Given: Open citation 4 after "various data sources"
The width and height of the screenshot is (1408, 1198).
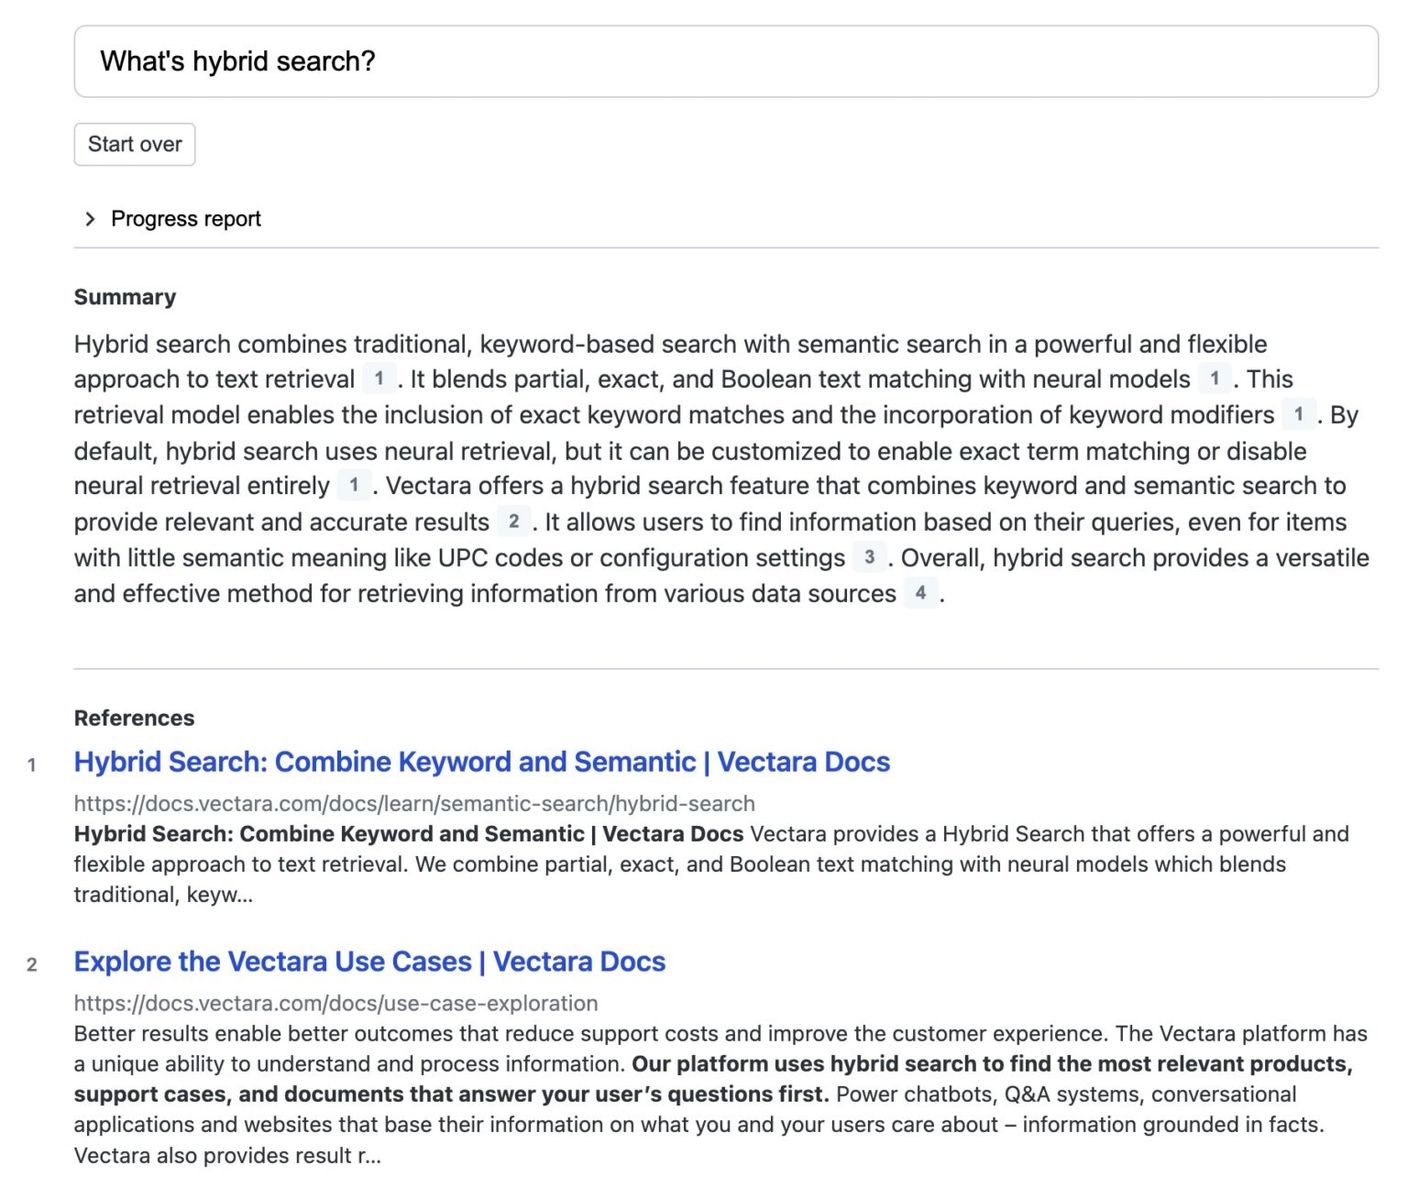Looking at the screenshot, I should pos(920,593).
